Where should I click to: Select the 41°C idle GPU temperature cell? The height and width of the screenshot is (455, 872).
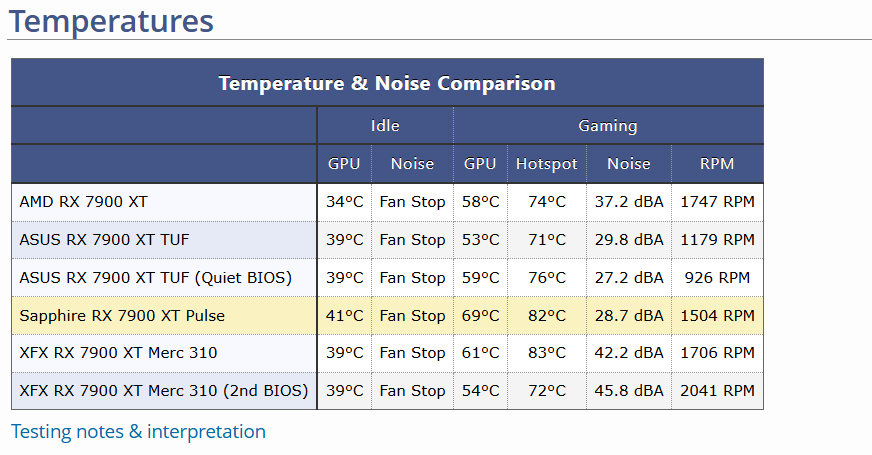click(345, 316)
